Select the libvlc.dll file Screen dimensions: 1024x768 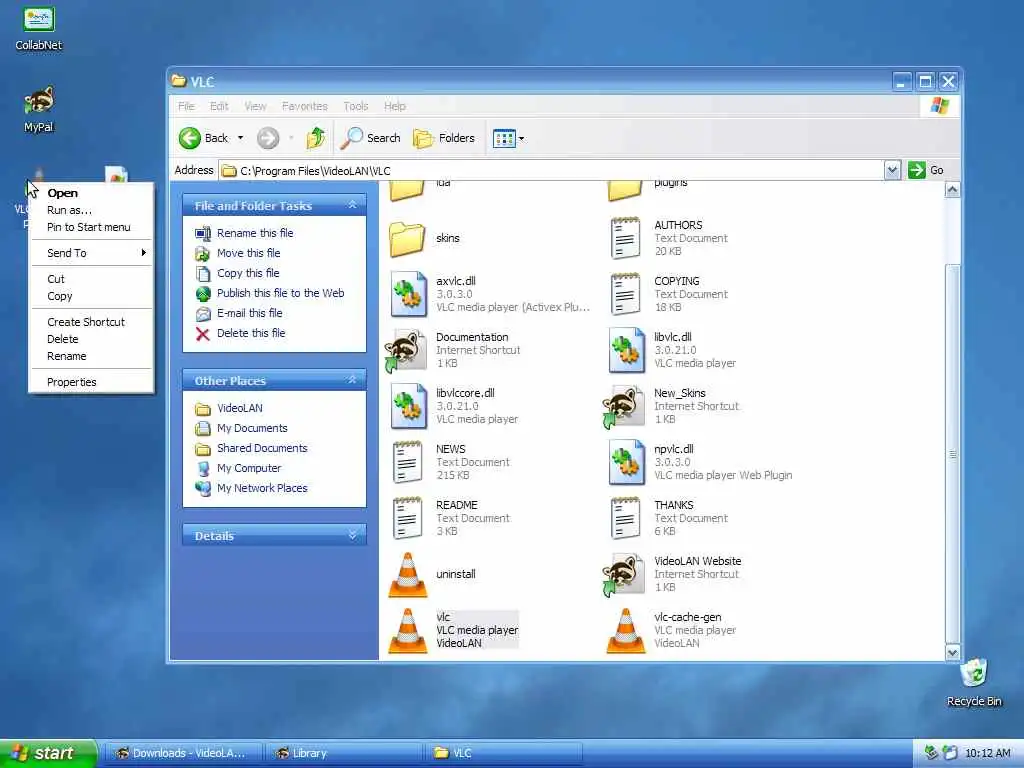[x=672, y=351]
